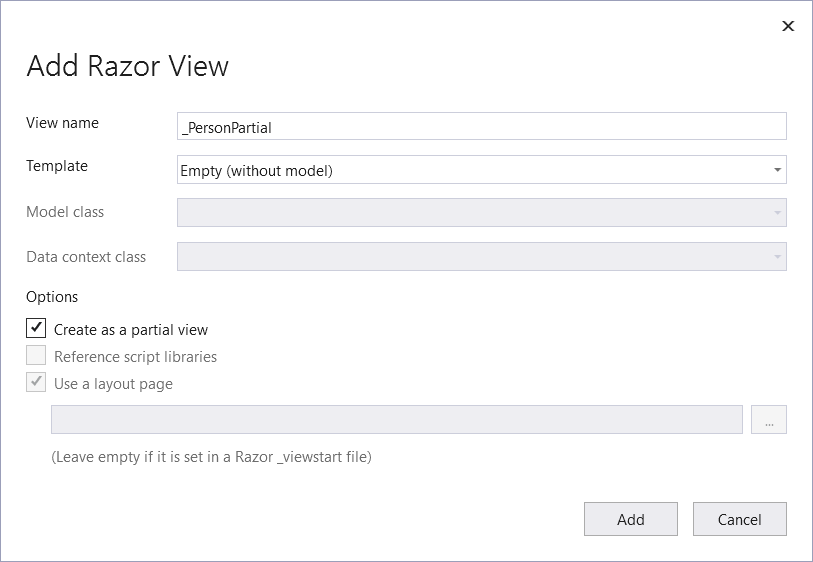Uncheck Create as a partial view
813x562 pixels.
pos(36,328)
